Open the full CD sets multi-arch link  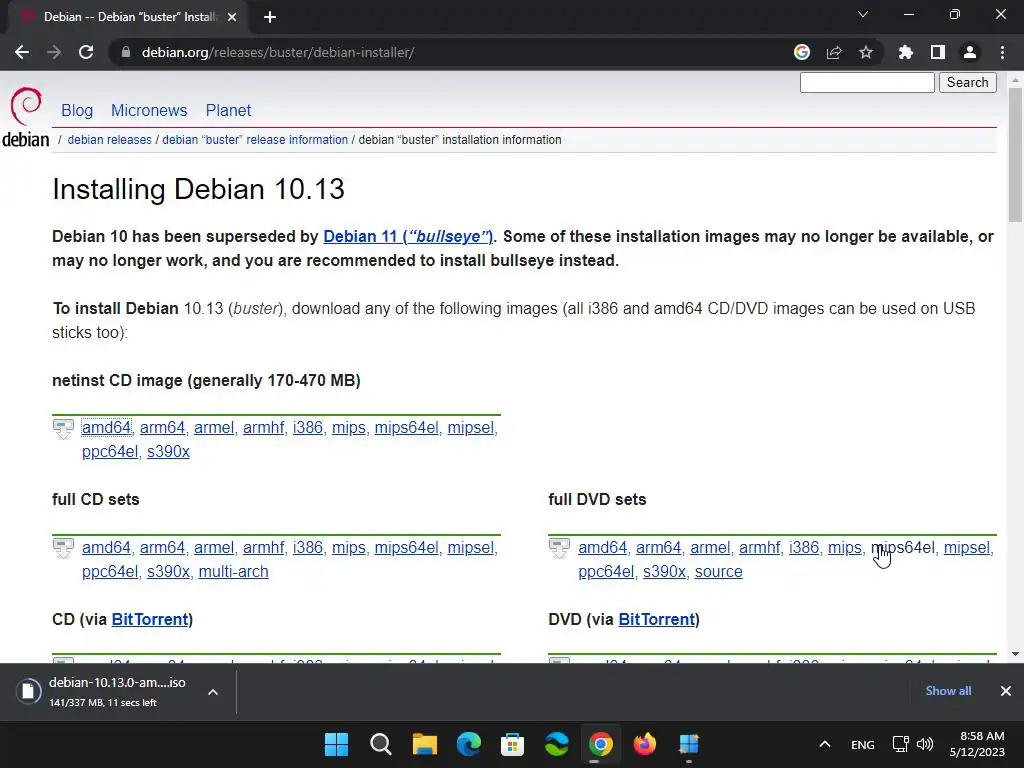point(233,571)
